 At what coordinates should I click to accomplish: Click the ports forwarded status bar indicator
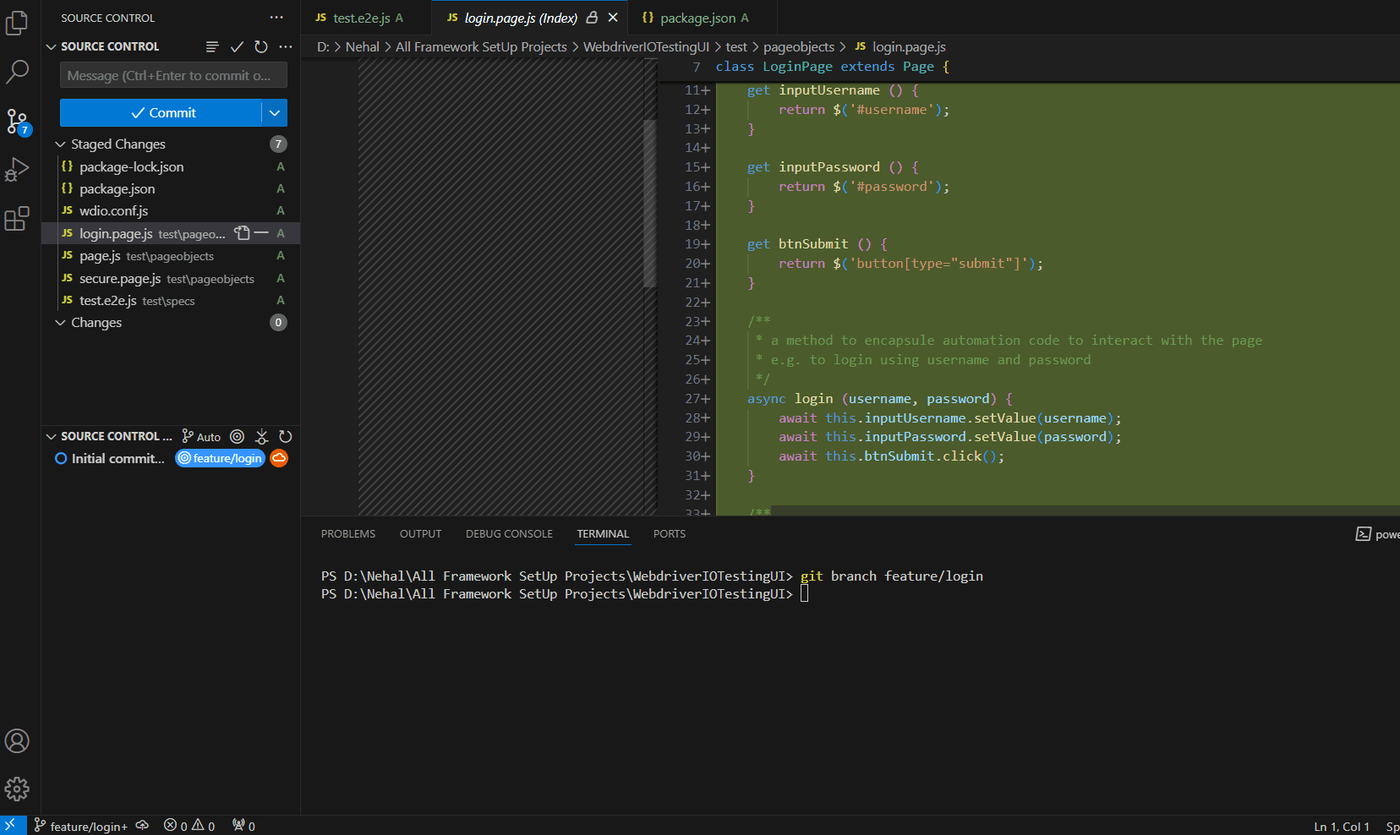(x=243, y=826)
